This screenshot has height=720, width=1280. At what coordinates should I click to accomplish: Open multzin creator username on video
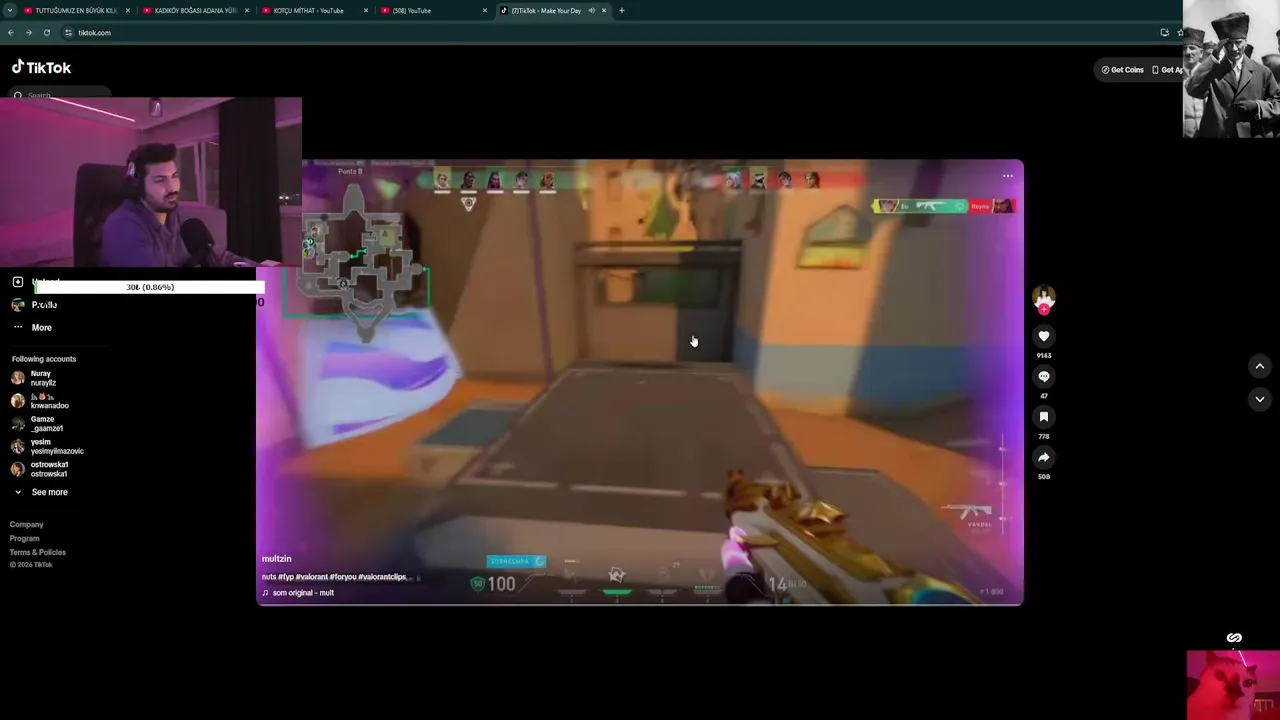[x=277, y=559]
